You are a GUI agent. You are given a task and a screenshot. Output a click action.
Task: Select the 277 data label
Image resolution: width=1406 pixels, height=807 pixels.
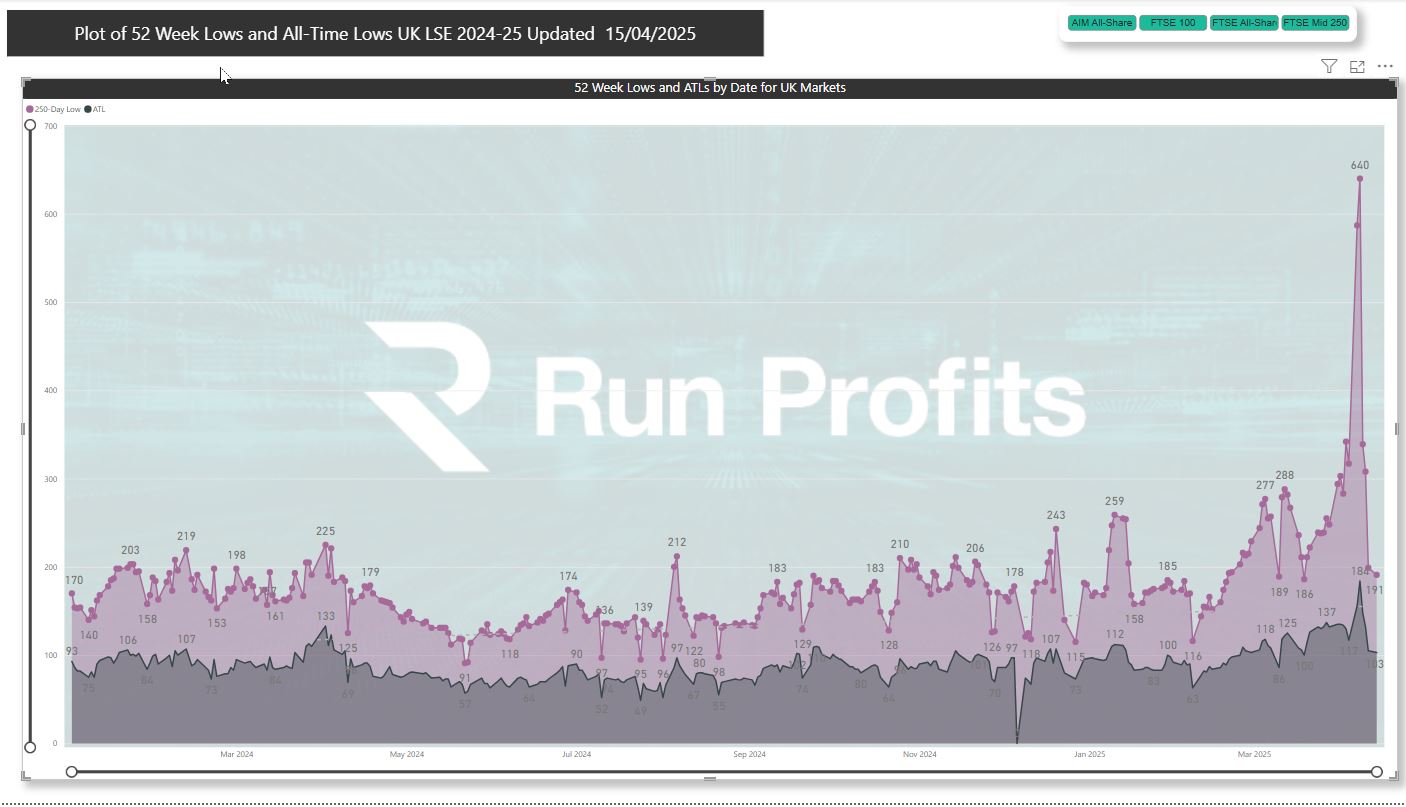point(1265,486)
